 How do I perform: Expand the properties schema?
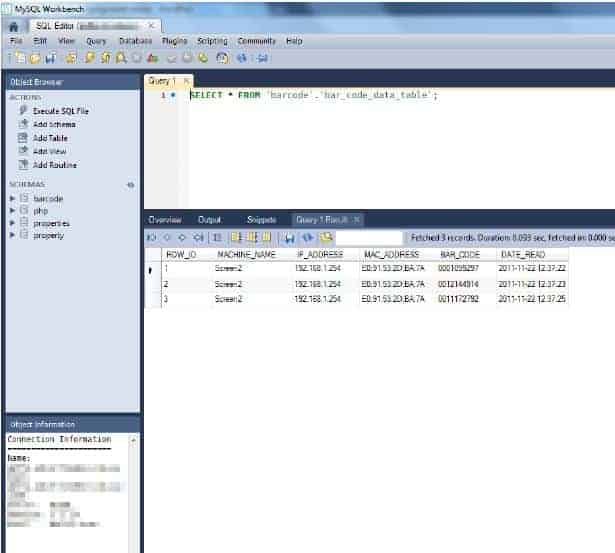[12, 223]
